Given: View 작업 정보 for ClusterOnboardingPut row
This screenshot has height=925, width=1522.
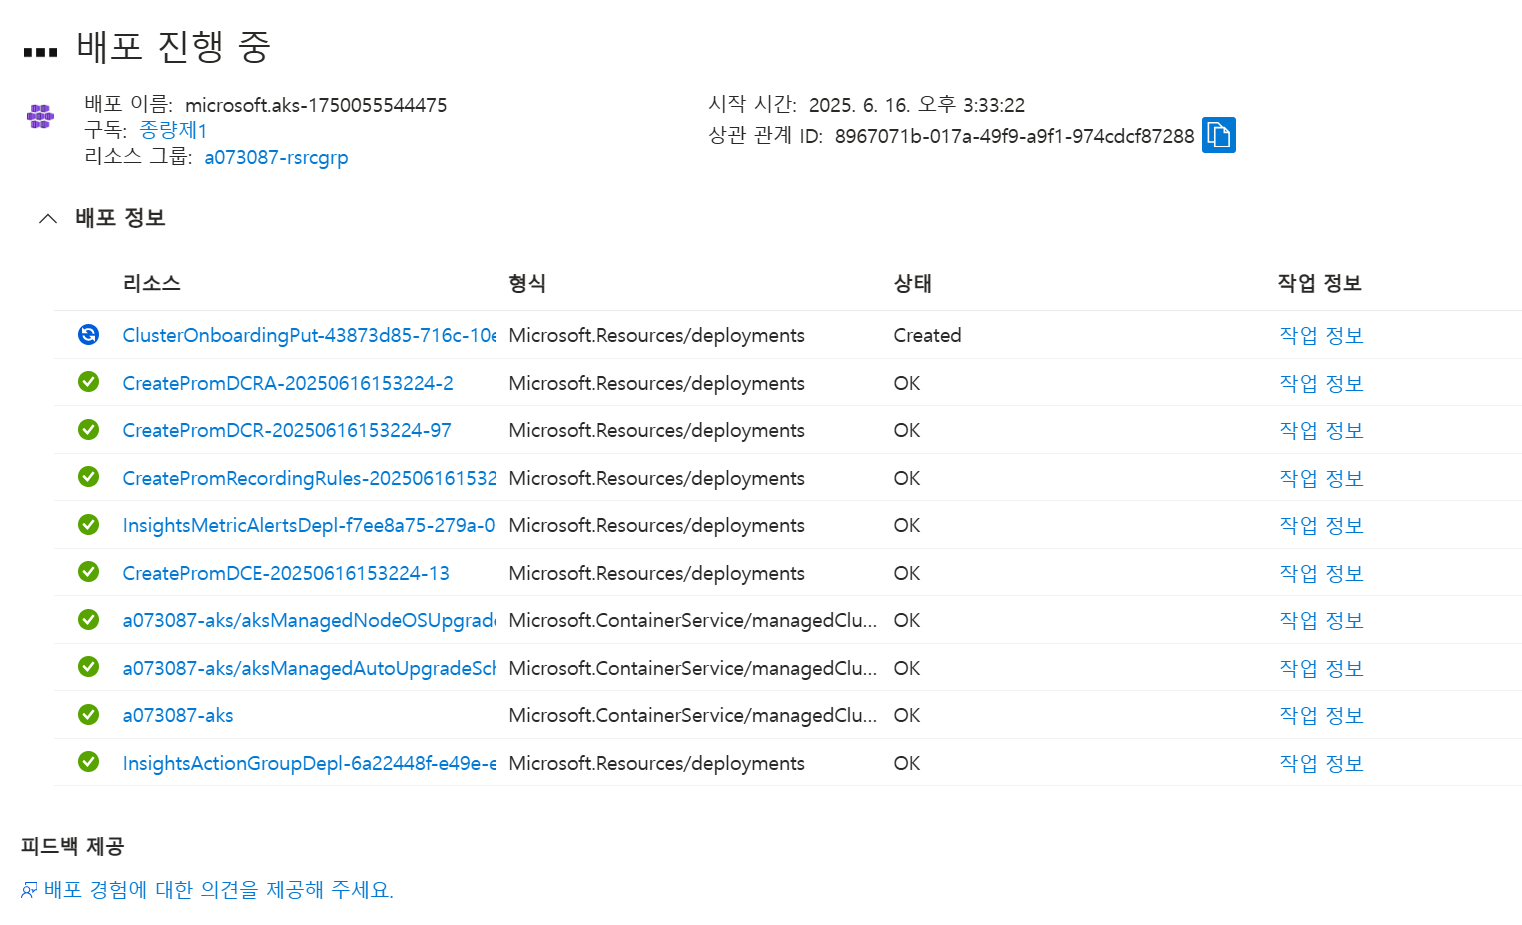Looking at the screenshot, I should pyautogui.click(x=1321, y=335).
